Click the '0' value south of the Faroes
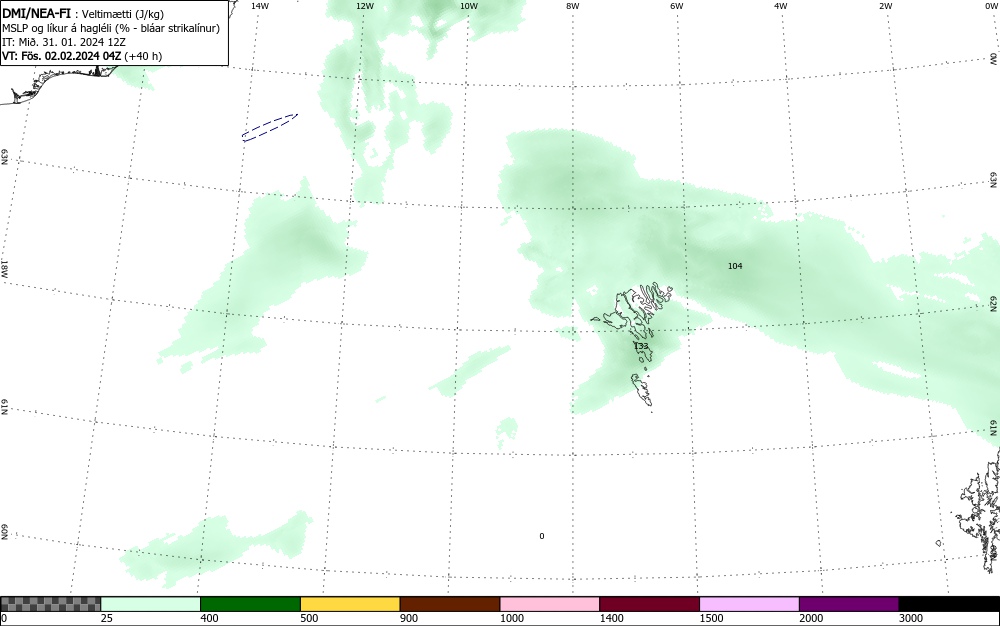1000x626 pixels. [541, 536]
